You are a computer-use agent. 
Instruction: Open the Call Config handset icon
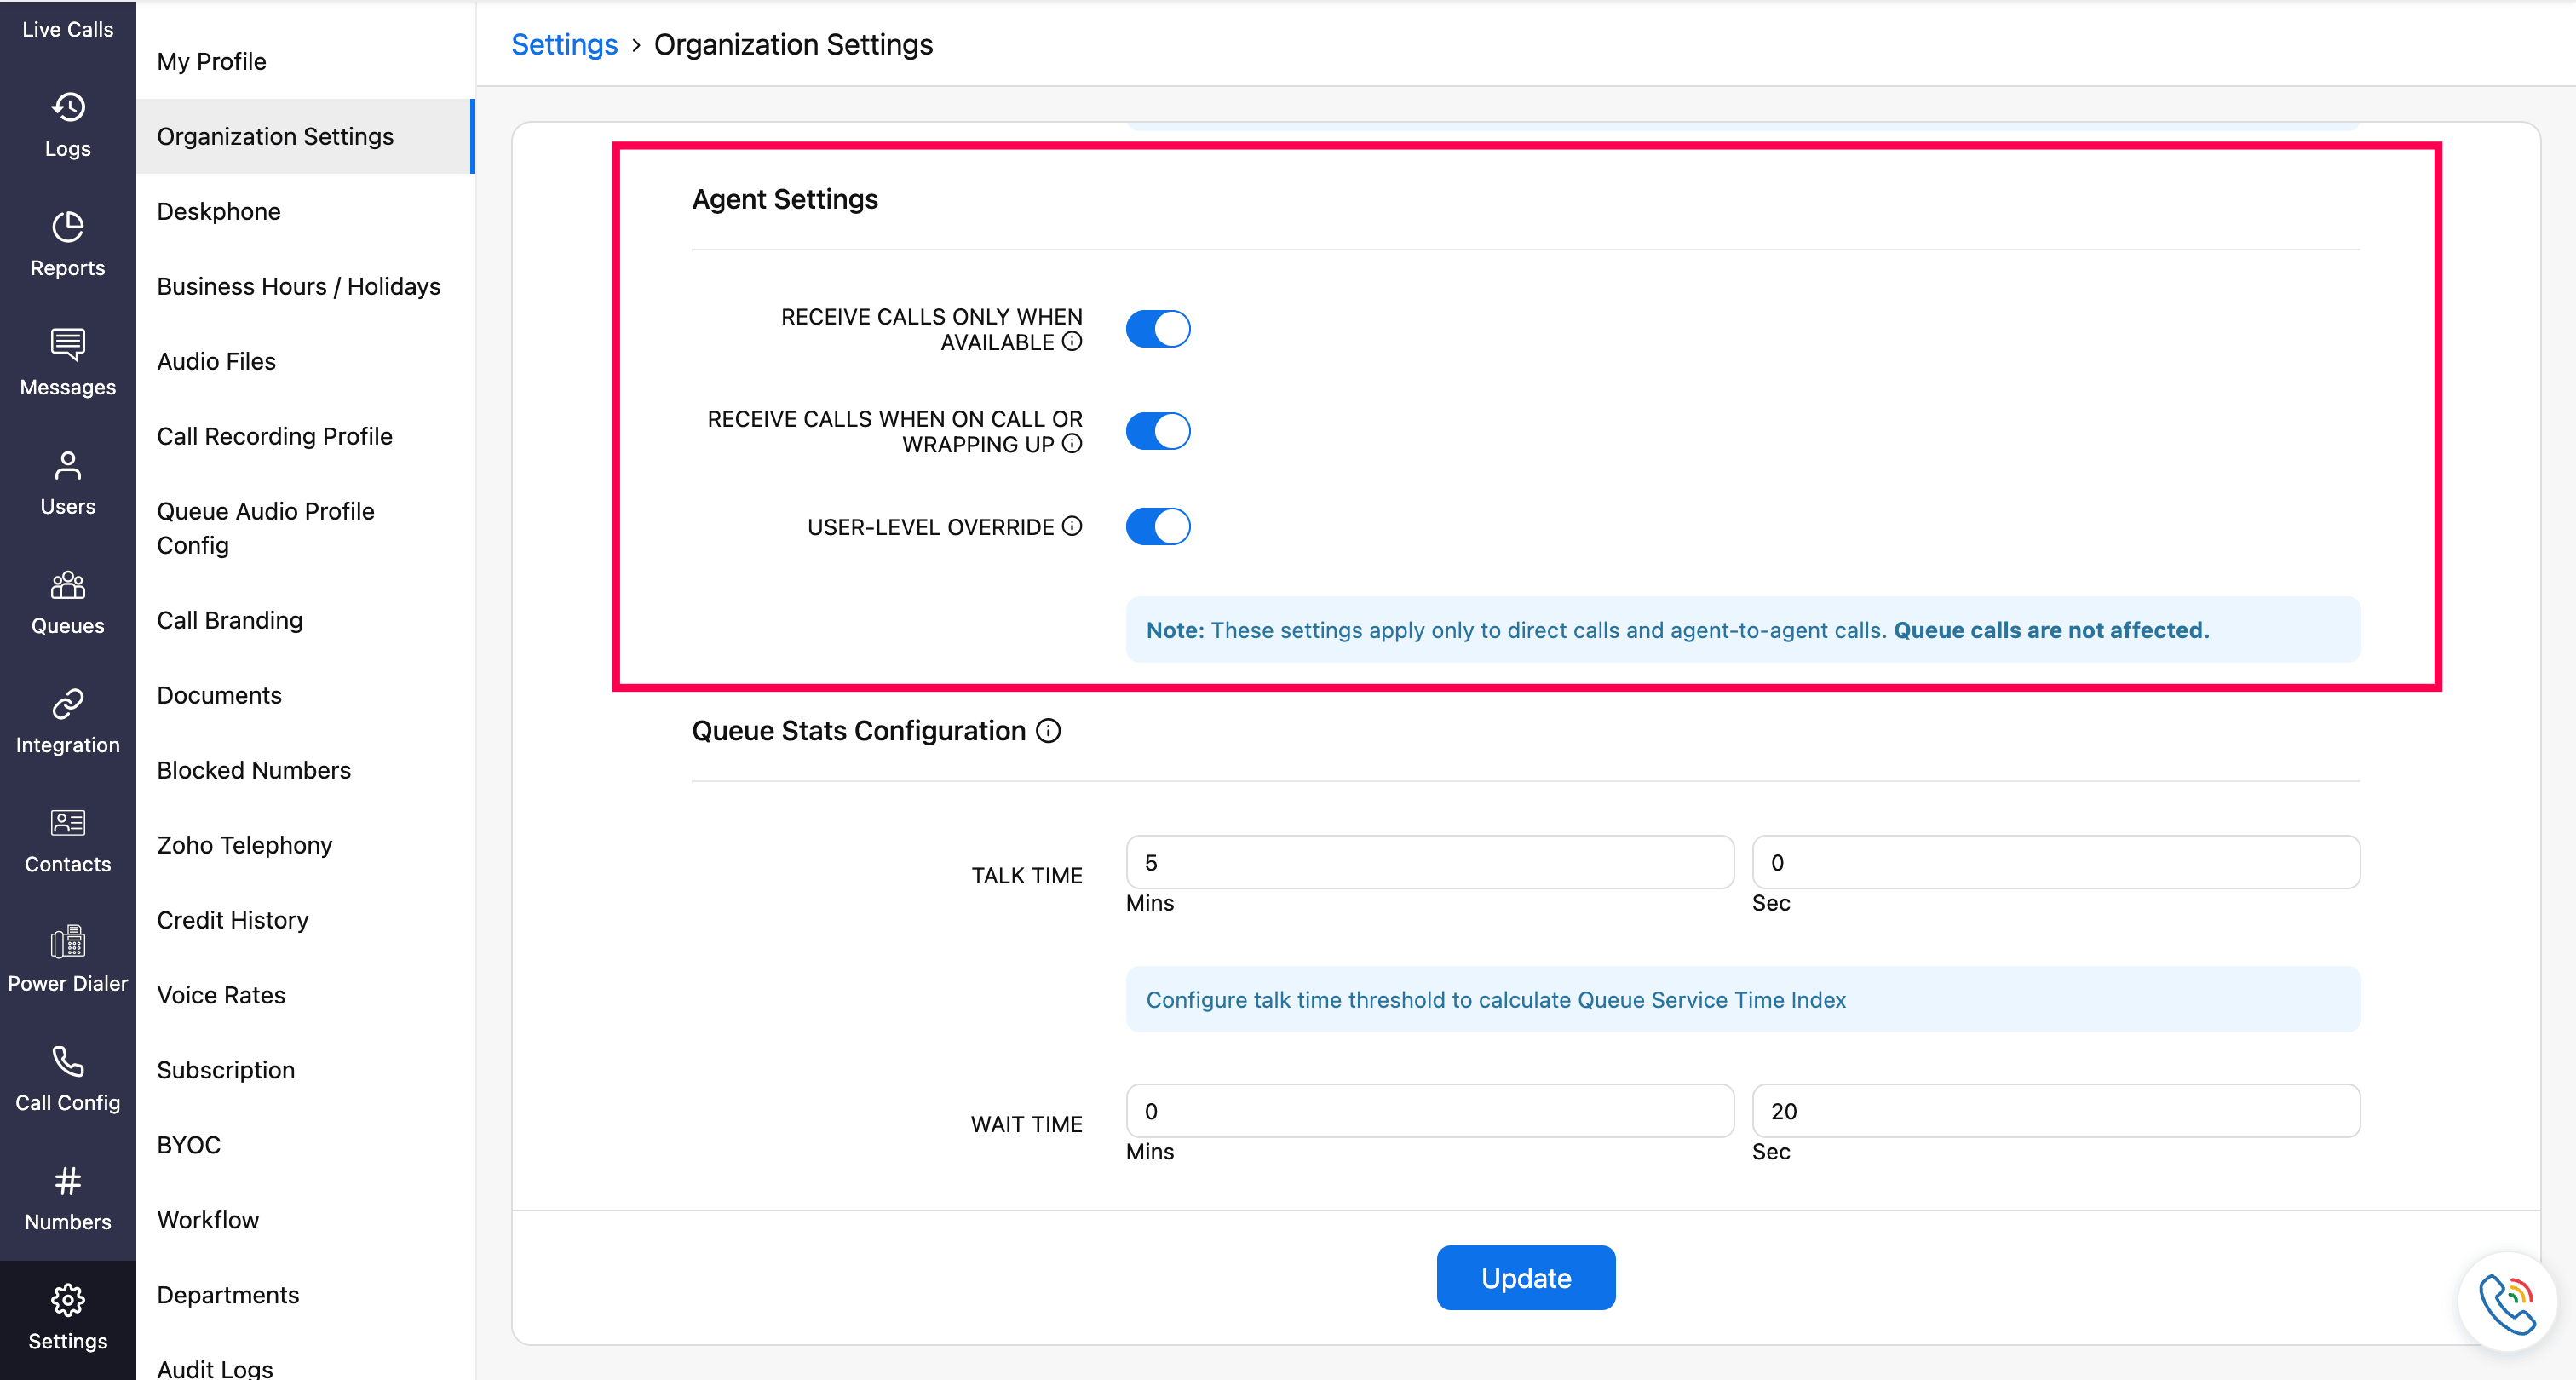click(68, 1061)
